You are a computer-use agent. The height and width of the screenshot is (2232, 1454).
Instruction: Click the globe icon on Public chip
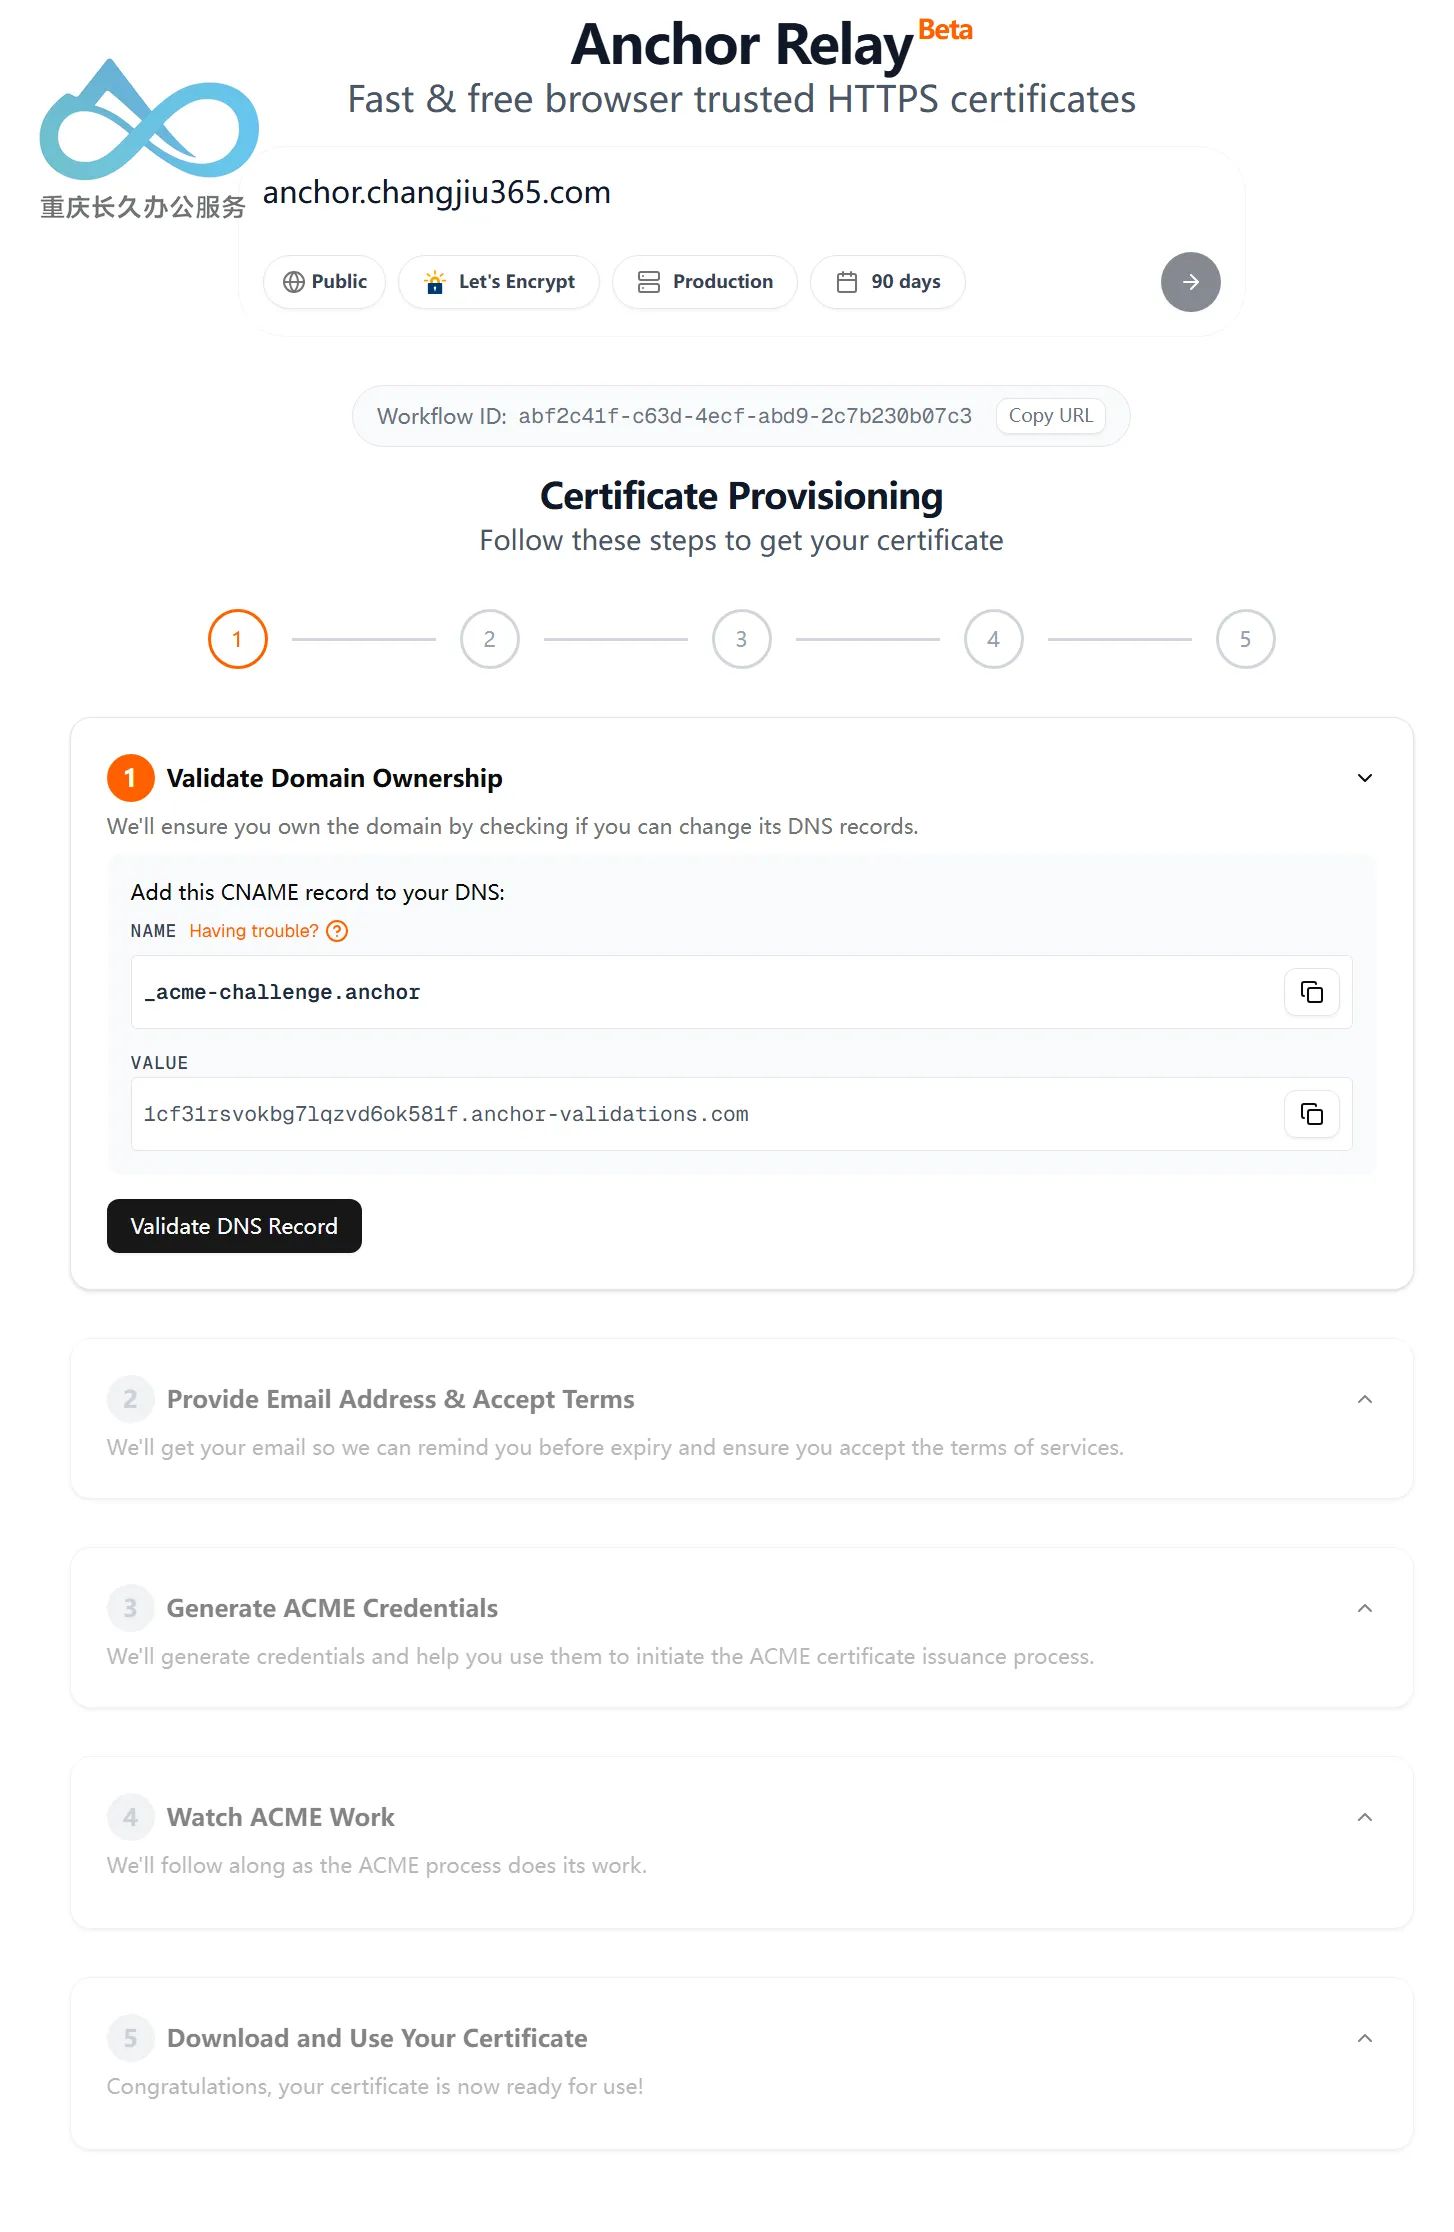tap(293, 282)
